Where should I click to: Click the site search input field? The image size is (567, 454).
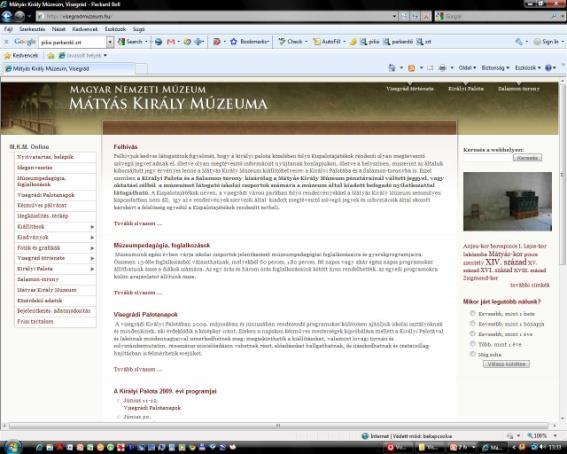point(487,158)
